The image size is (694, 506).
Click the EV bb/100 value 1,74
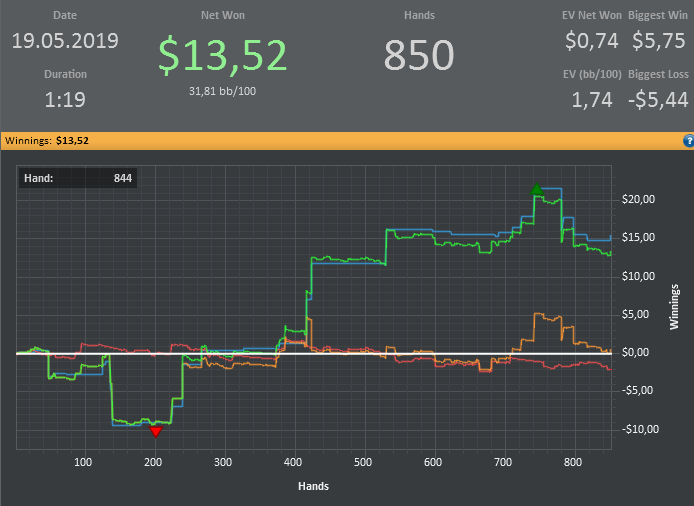tap(592, 100)
